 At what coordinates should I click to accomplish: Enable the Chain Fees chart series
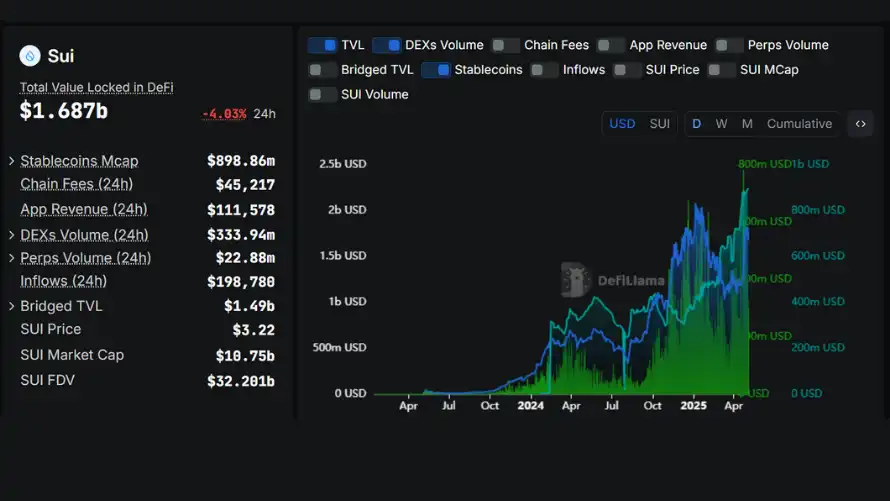click(x=505, y=45)
